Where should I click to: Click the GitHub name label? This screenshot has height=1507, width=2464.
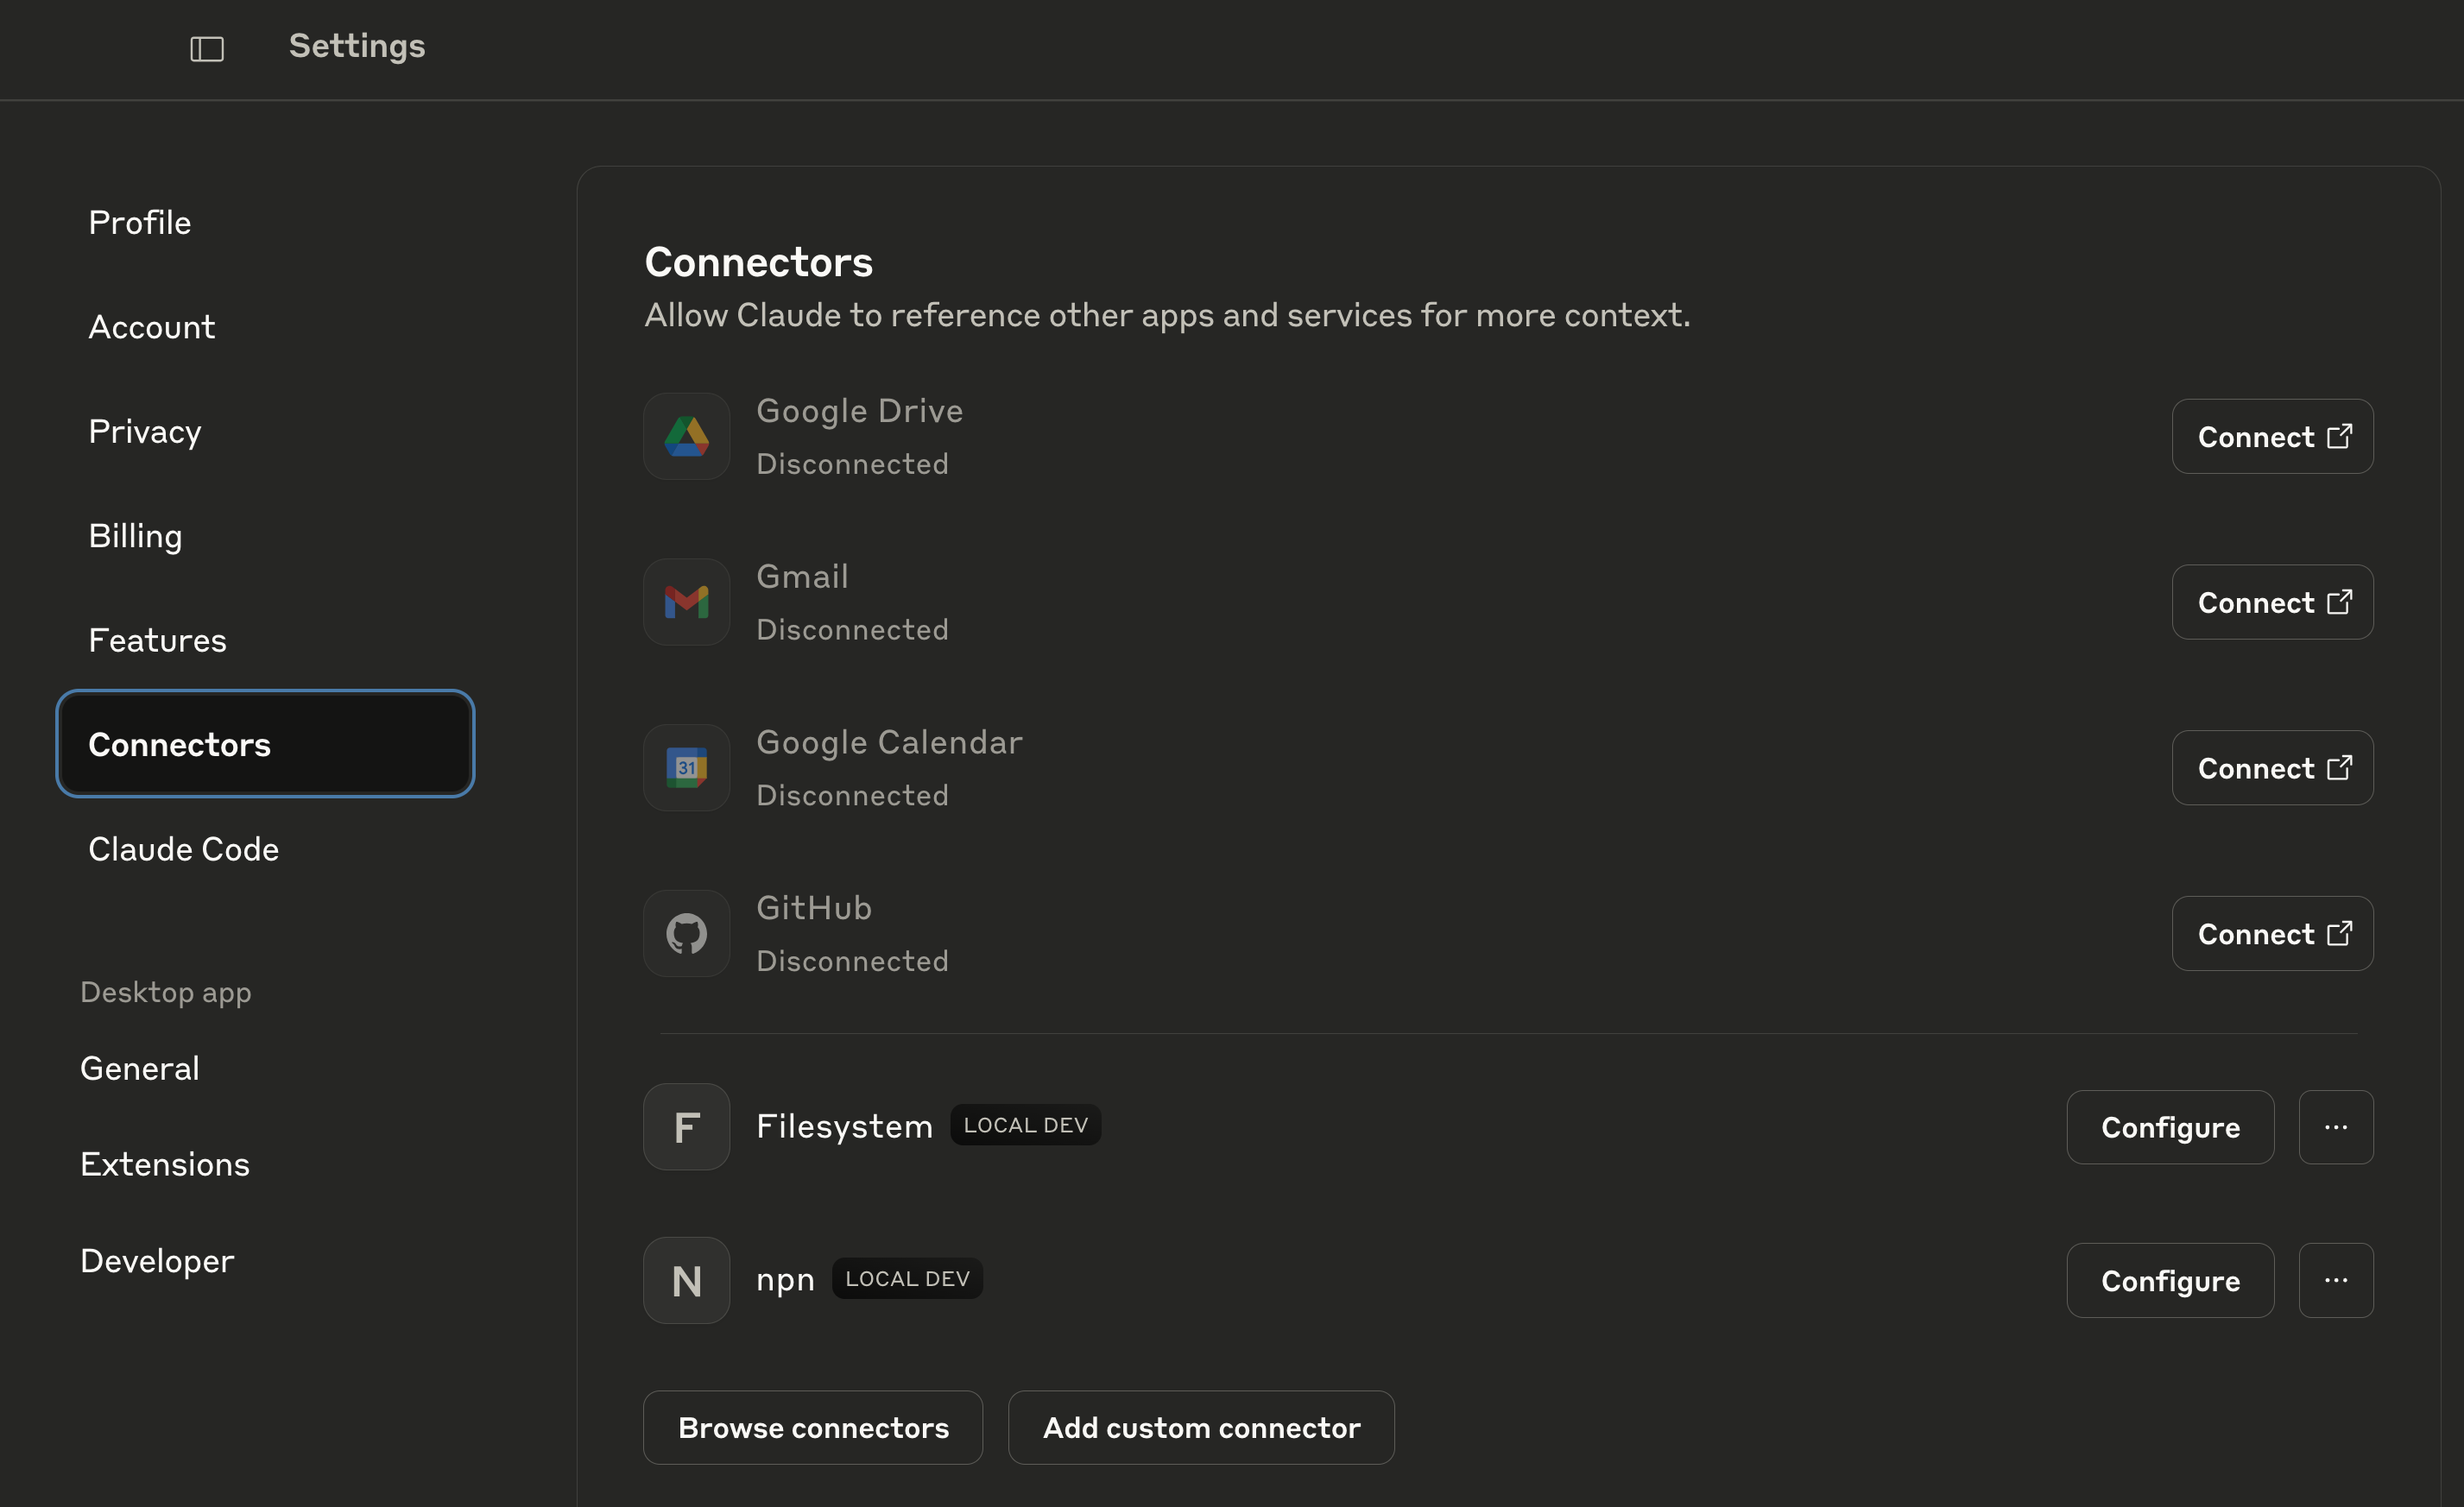point(814,908)
